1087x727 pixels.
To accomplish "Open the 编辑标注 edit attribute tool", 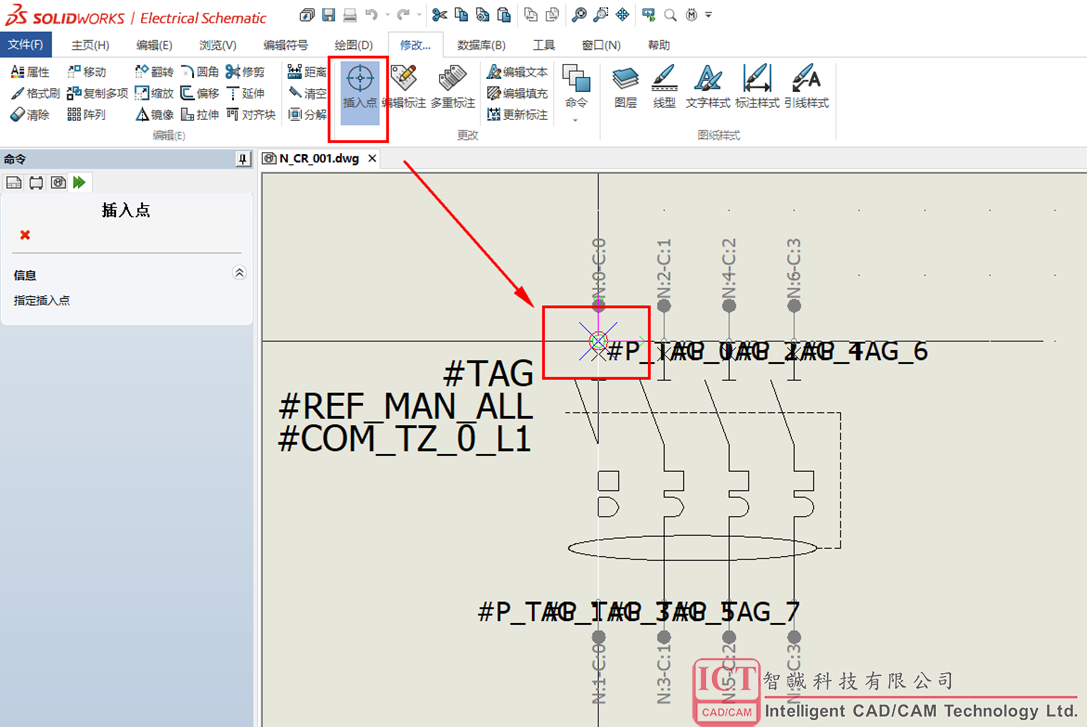I will (403, 87).
